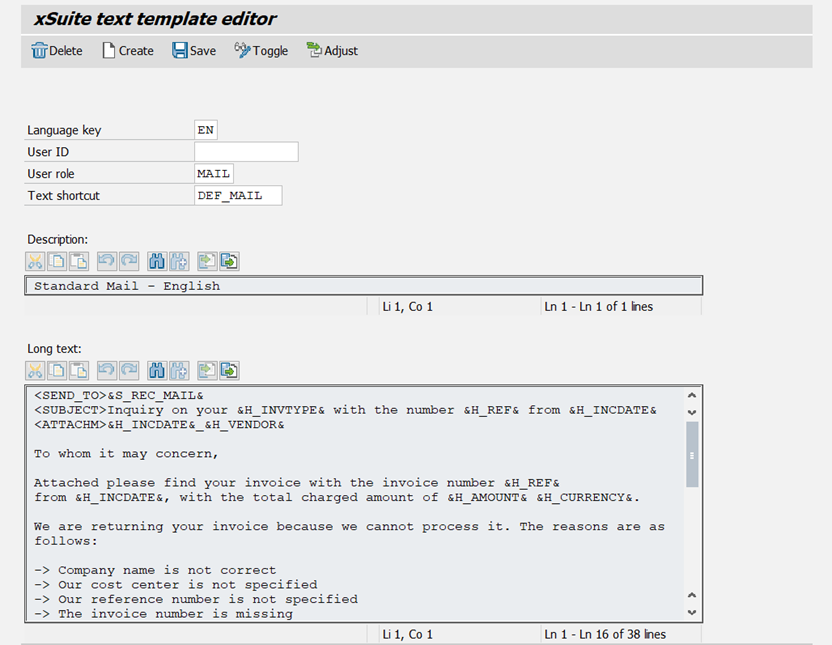The width and height of the screenshot is (832, 645).
Task: Activate the Adjust function
Action: pos(331,50)
